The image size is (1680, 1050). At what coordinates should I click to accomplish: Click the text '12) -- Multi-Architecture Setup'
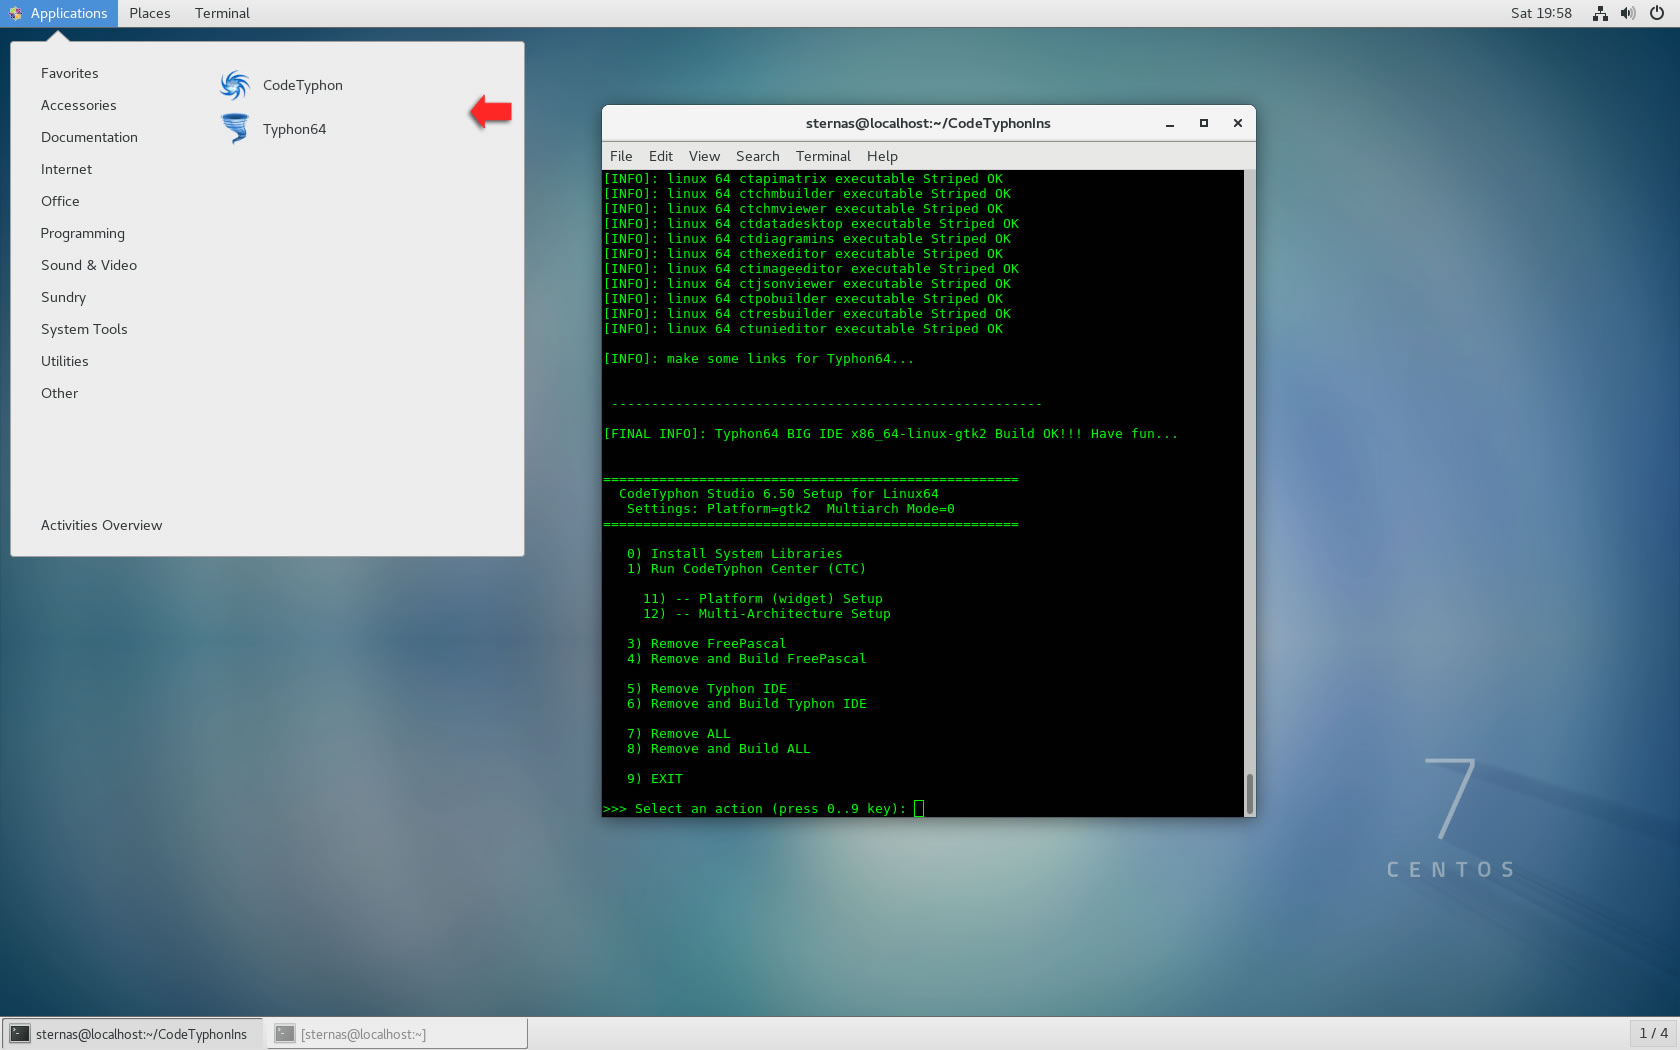tap(766, 613)
